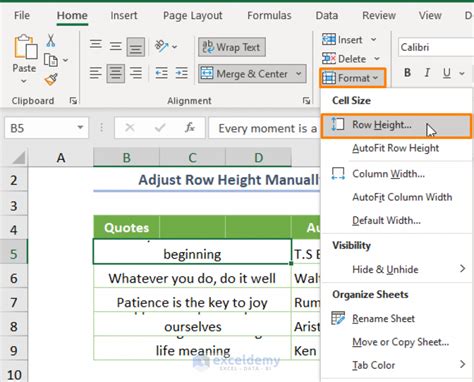Open the Review tab
The width and height of the screenshot is (474, 382).
[x=379, y=15]
